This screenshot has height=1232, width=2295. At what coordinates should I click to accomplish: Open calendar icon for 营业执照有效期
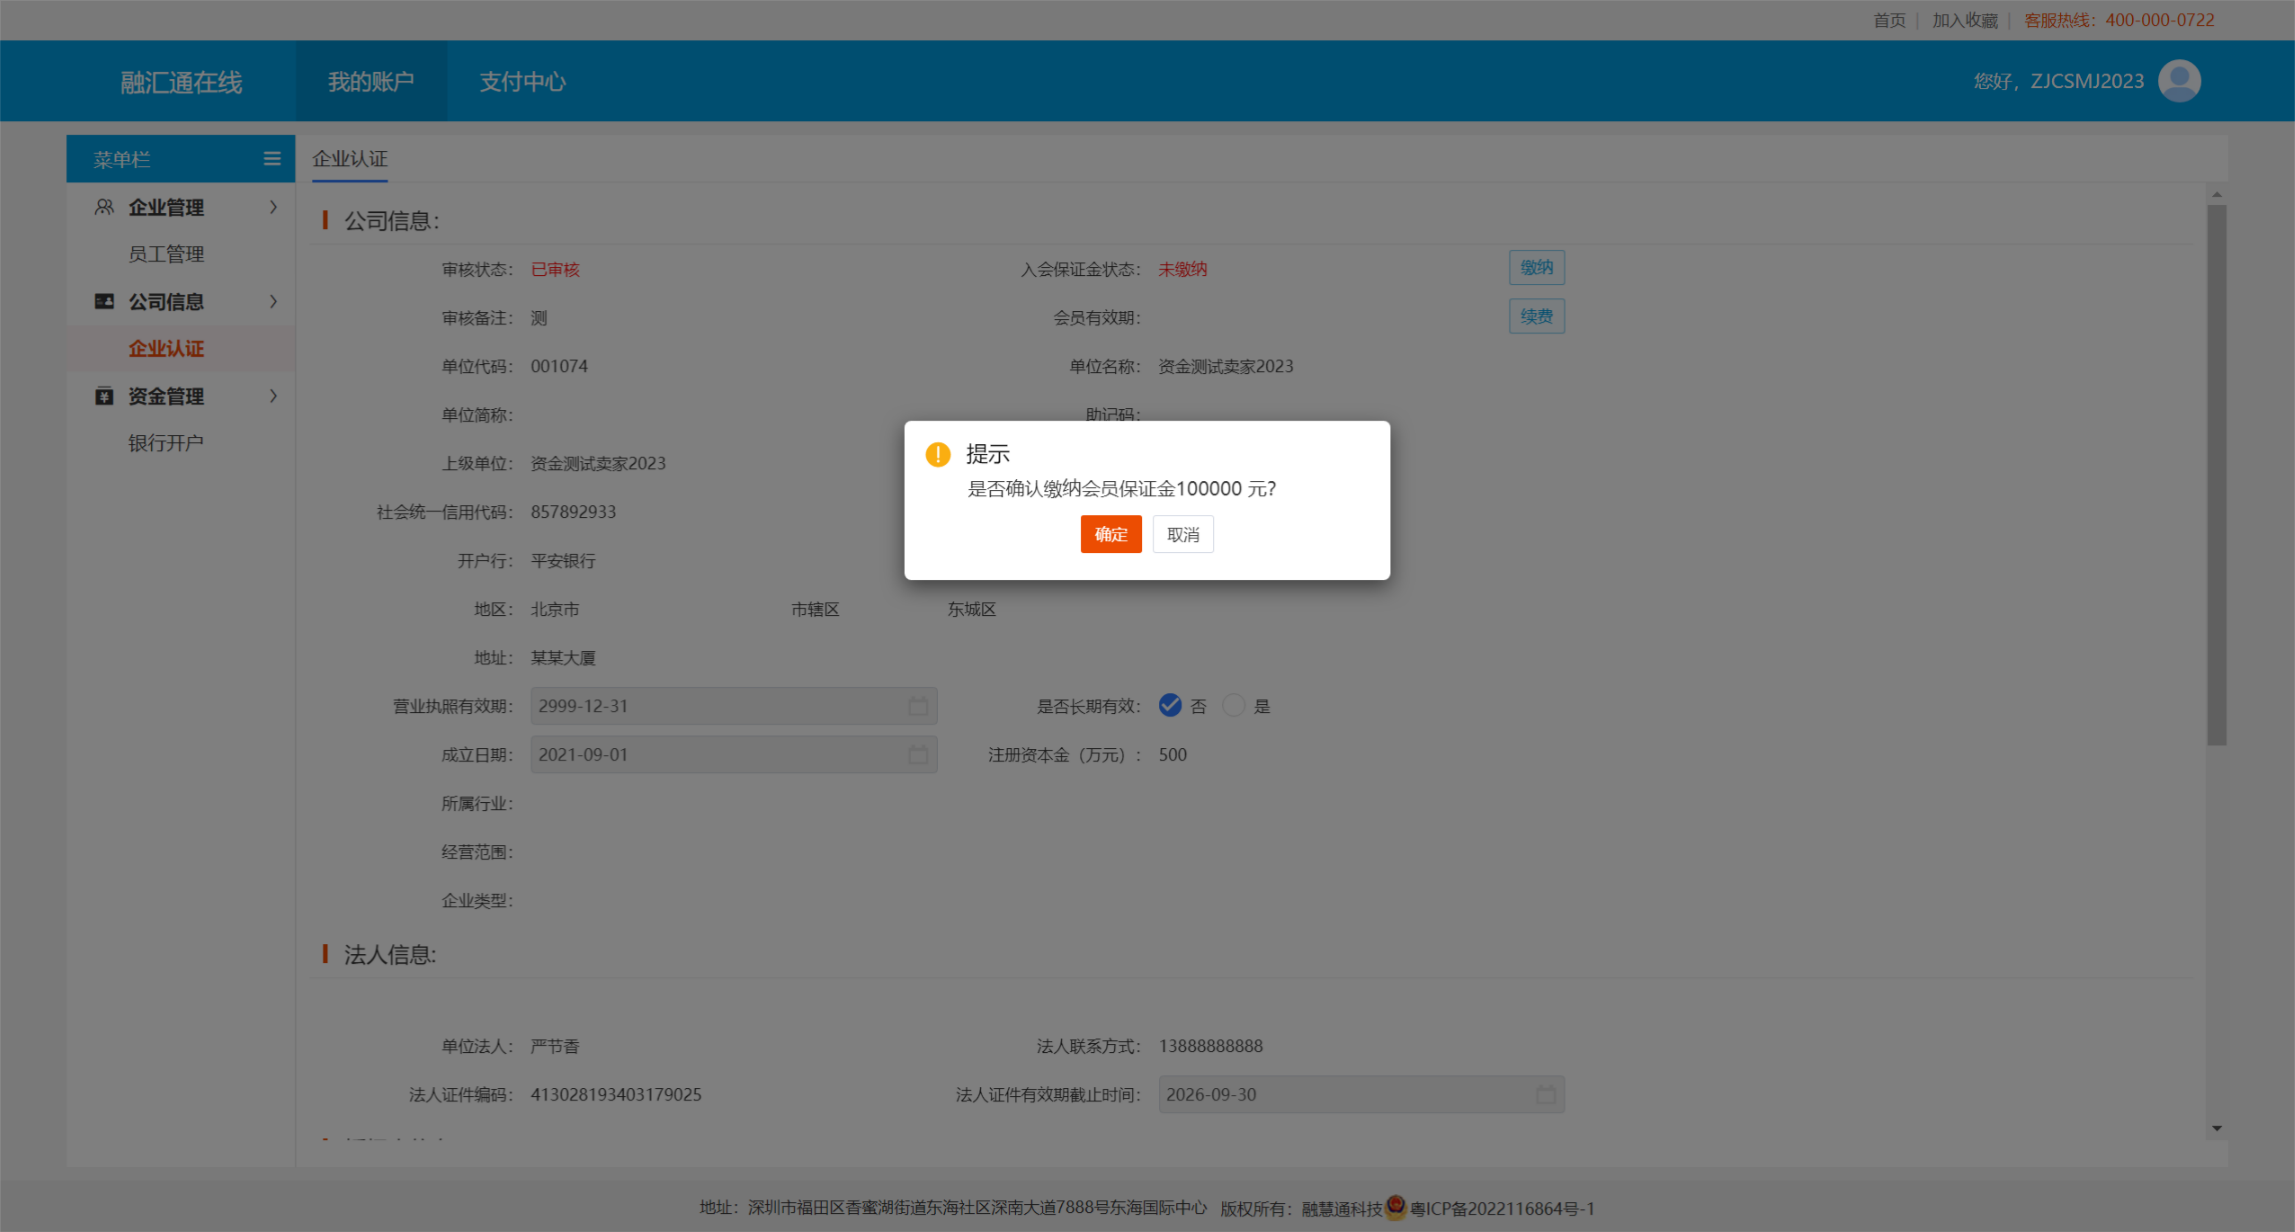917,706
